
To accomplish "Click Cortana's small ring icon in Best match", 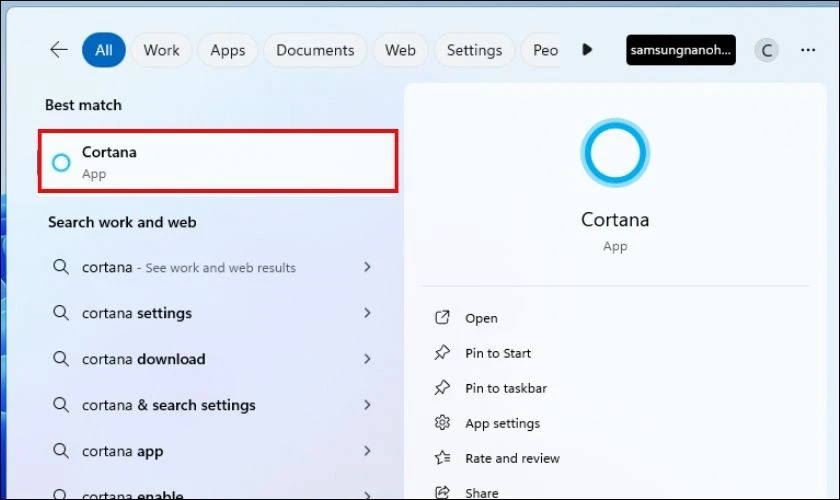I will (61, 162).
